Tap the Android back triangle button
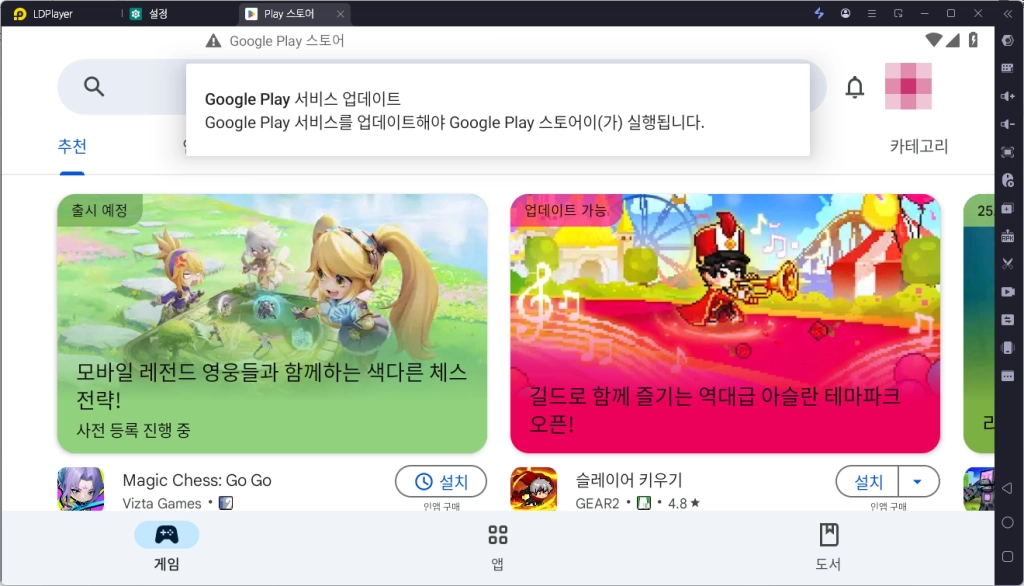The image size is (1024, 586). tap(1008, 489)
